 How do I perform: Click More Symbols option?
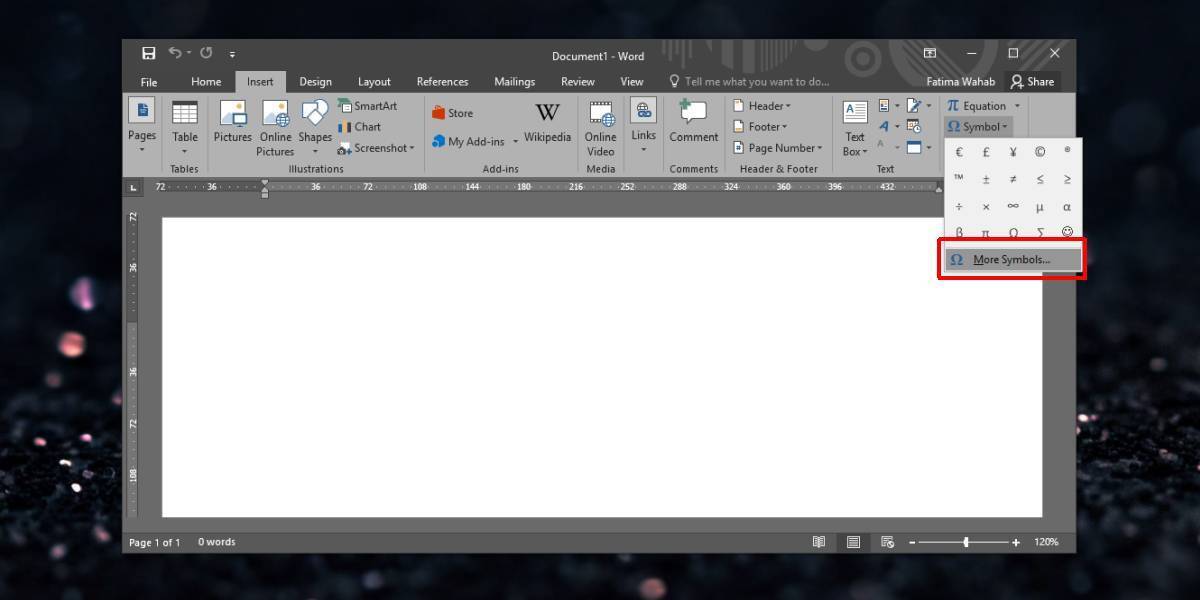pos(1011,260)
